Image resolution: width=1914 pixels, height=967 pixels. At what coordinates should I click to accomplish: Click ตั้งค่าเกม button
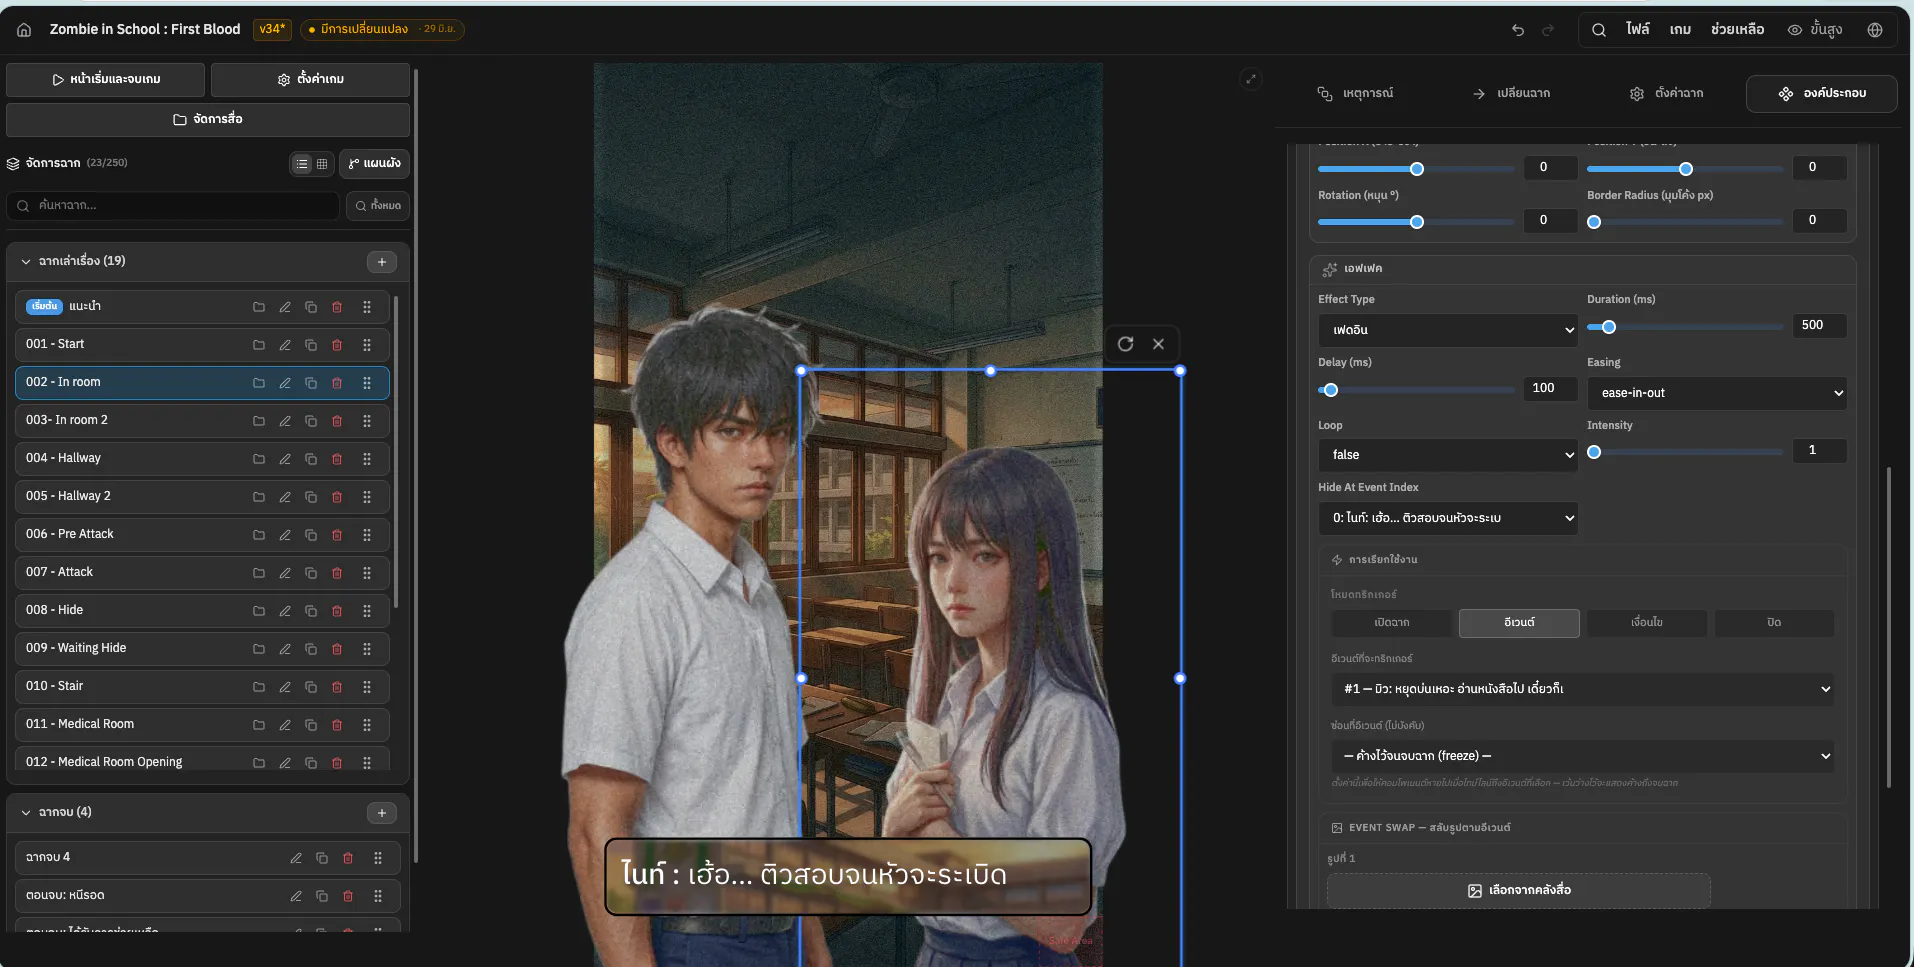pyautogui.click(x=310, y=80)
